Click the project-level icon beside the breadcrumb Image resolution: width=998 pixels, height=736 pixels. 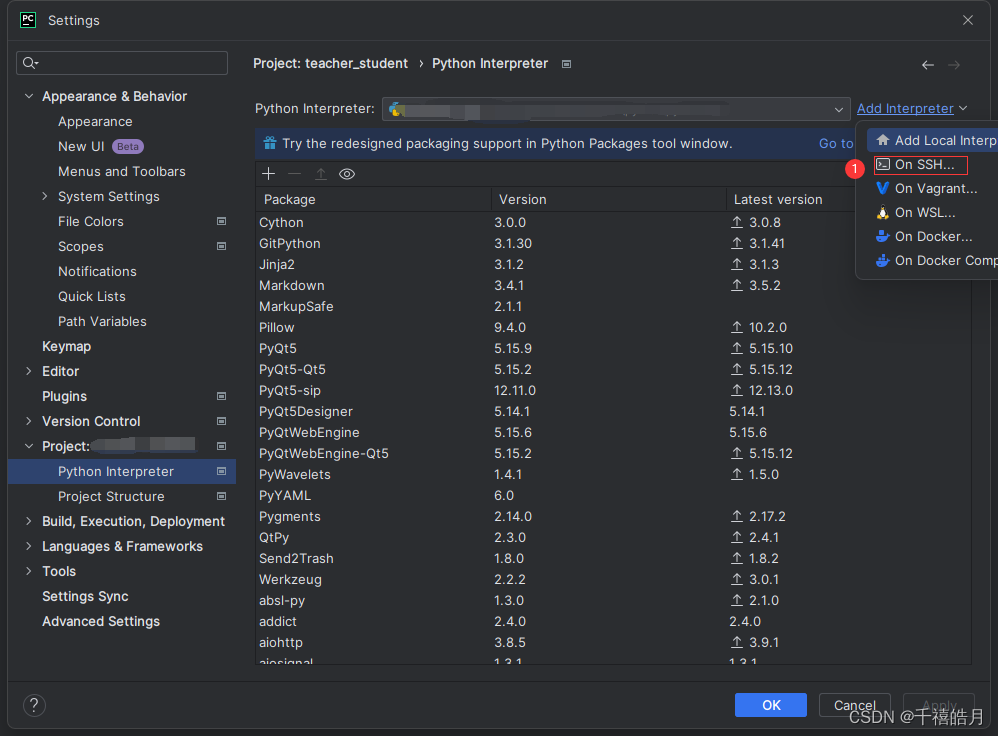tap(566, 64)
